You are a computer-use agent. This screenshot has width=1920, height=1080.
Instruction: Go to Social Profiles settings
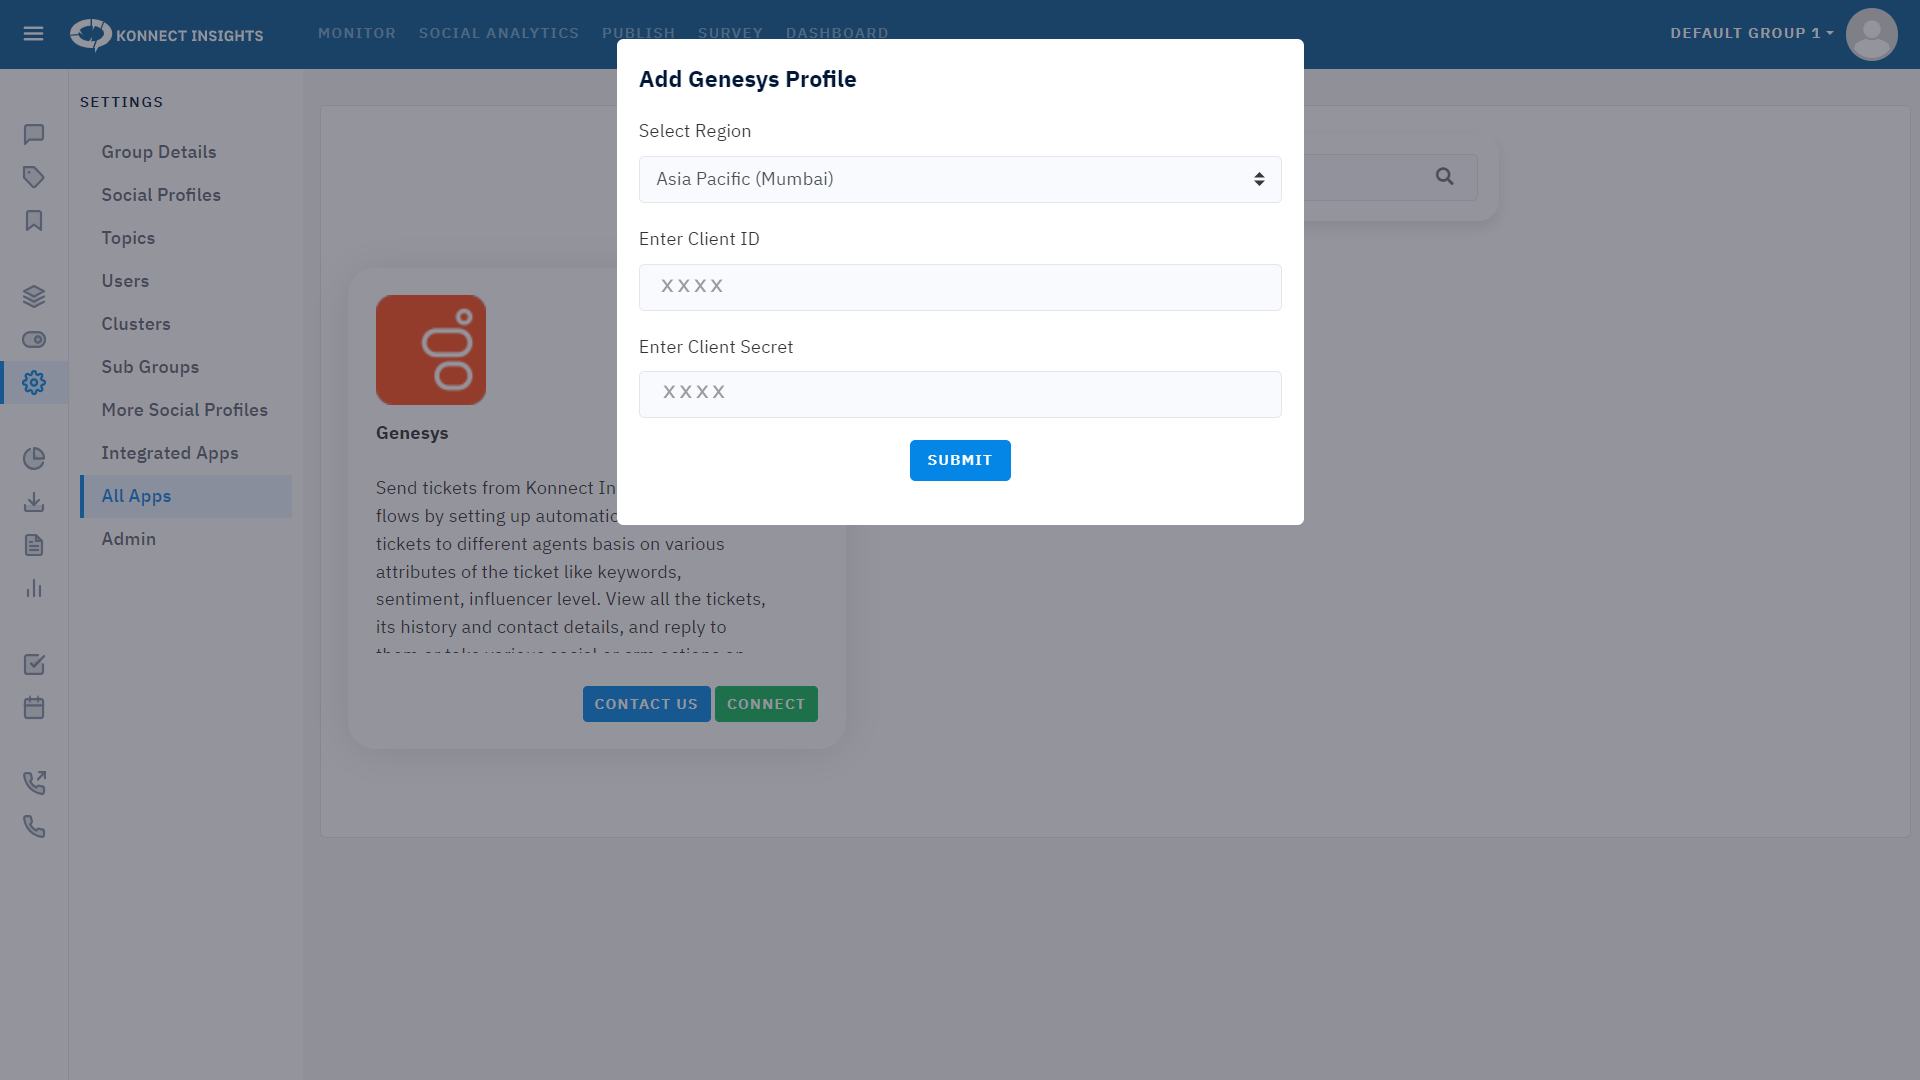point(161,195)
